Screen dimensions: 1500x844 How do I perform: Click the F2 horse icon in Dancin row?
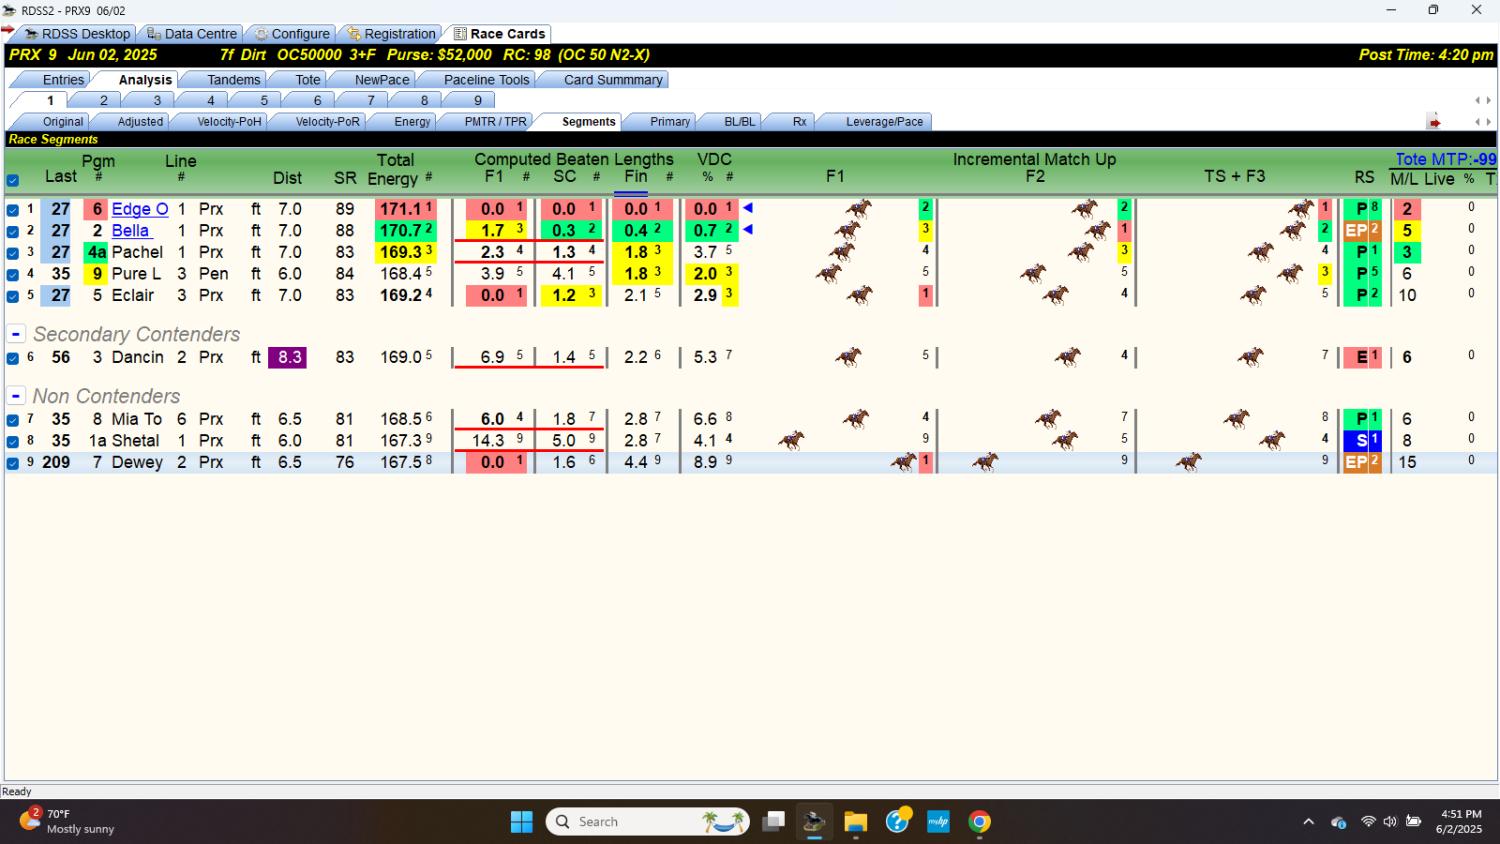[x=1068, y=357]
